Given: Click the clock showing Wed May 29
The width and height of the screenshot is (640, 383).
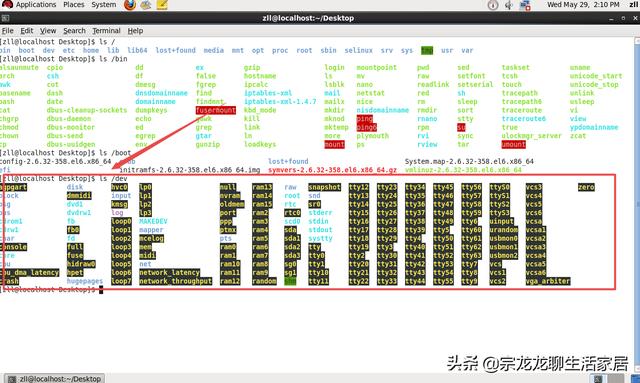Looking at the screenshot, I should pos(583,5).
